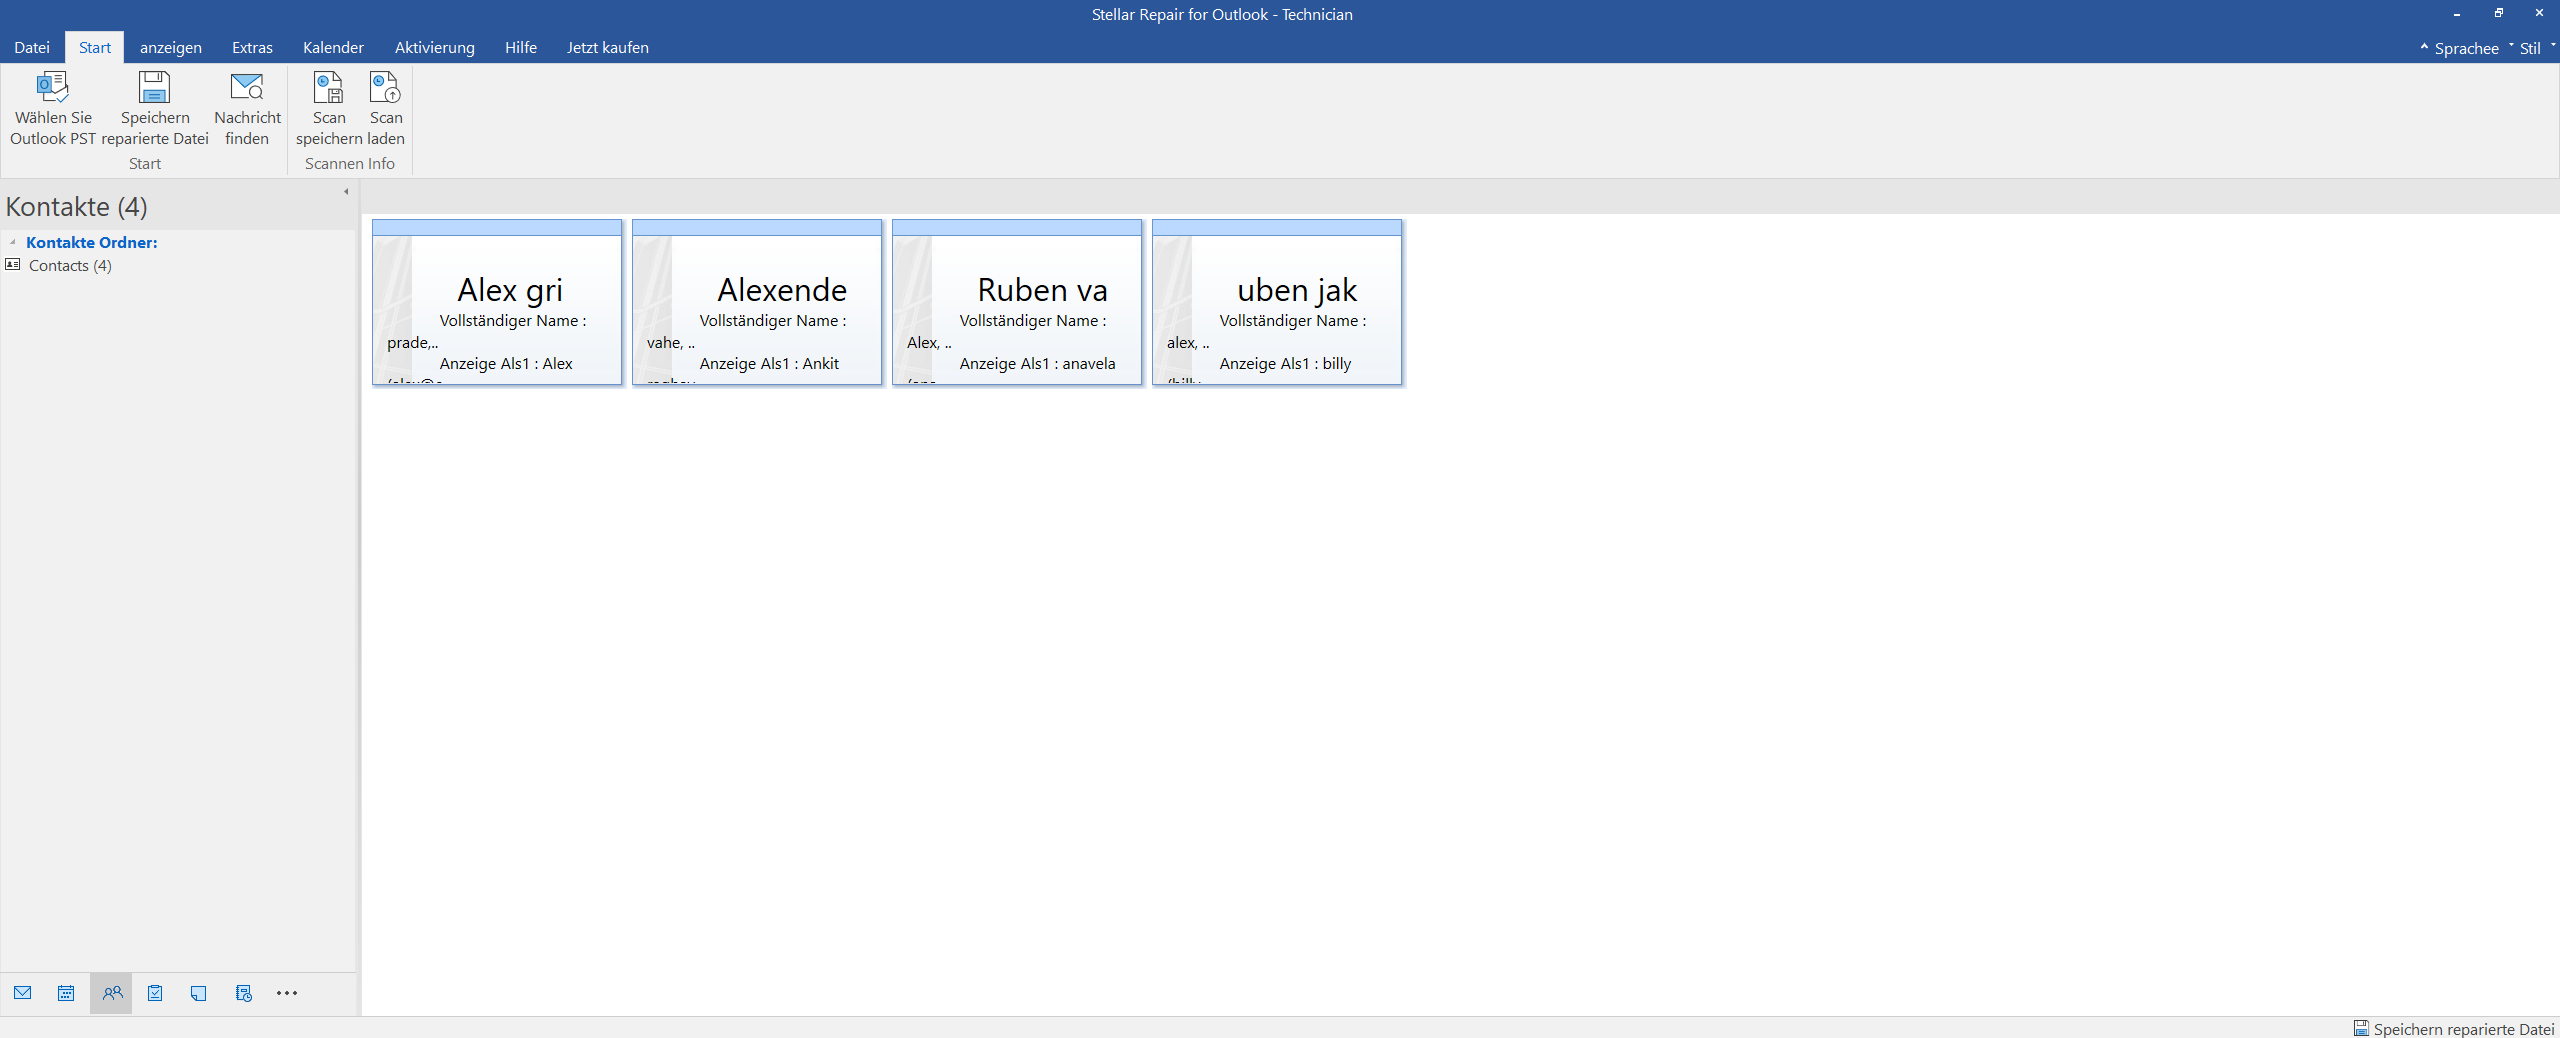Select the Contacts people icon
Viewport: 2560px width, 1038px height.
coord(112,993)
